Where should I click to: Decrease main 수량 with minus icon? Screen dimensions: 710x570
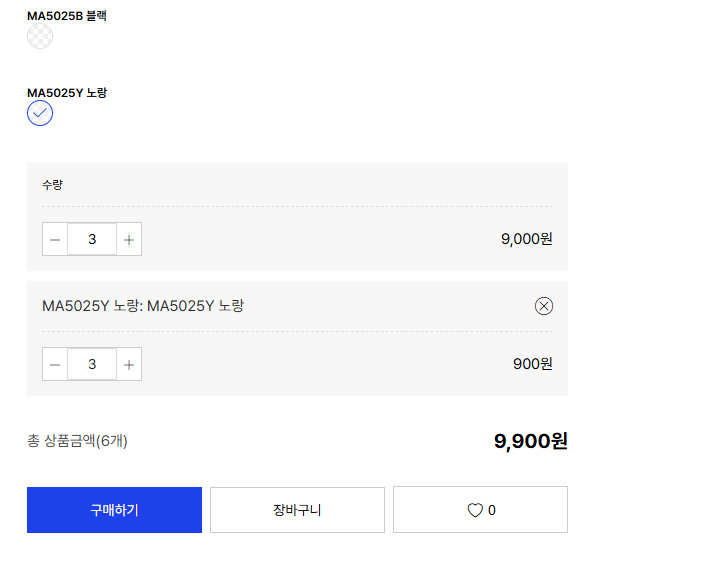click(55, 239)
